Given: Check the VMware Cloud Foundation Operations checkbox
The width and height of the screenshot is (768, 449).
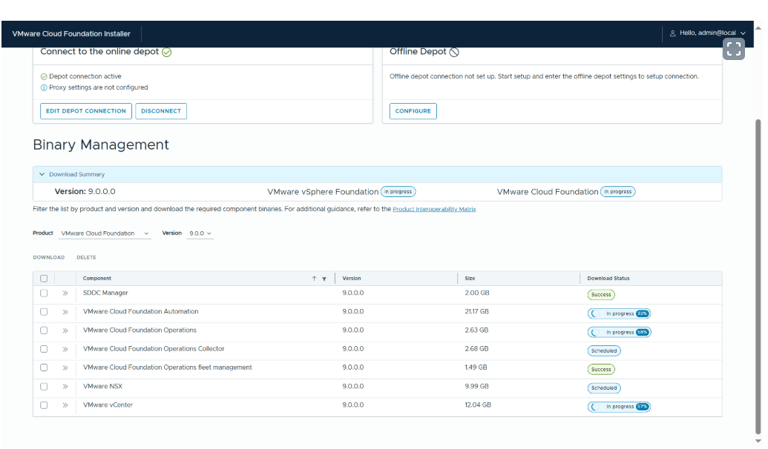Looking at the screenshot, I should (x=44, y=331).
